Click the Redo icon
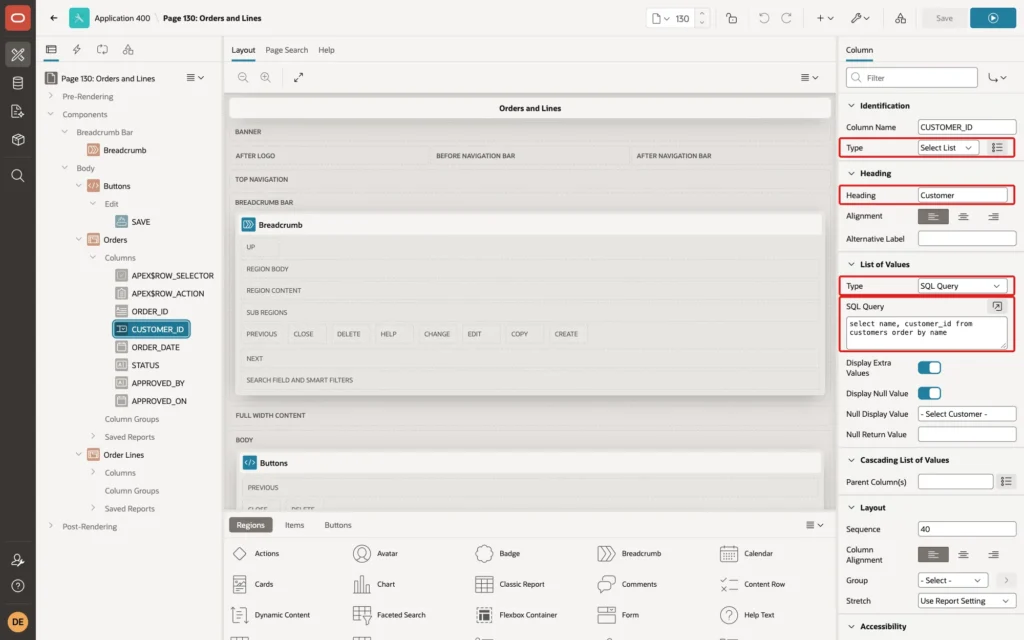 tap(786, 18)
